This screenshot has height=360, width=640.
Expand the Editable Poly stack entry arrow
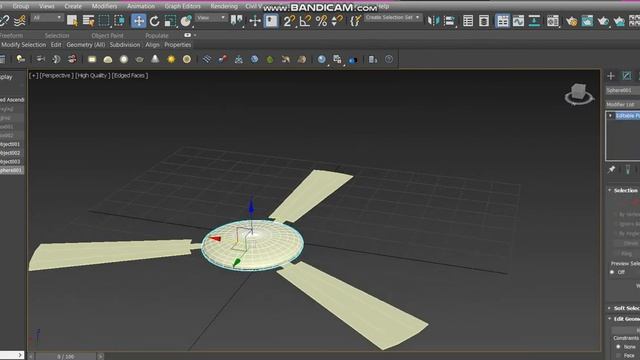pos(610,116)
